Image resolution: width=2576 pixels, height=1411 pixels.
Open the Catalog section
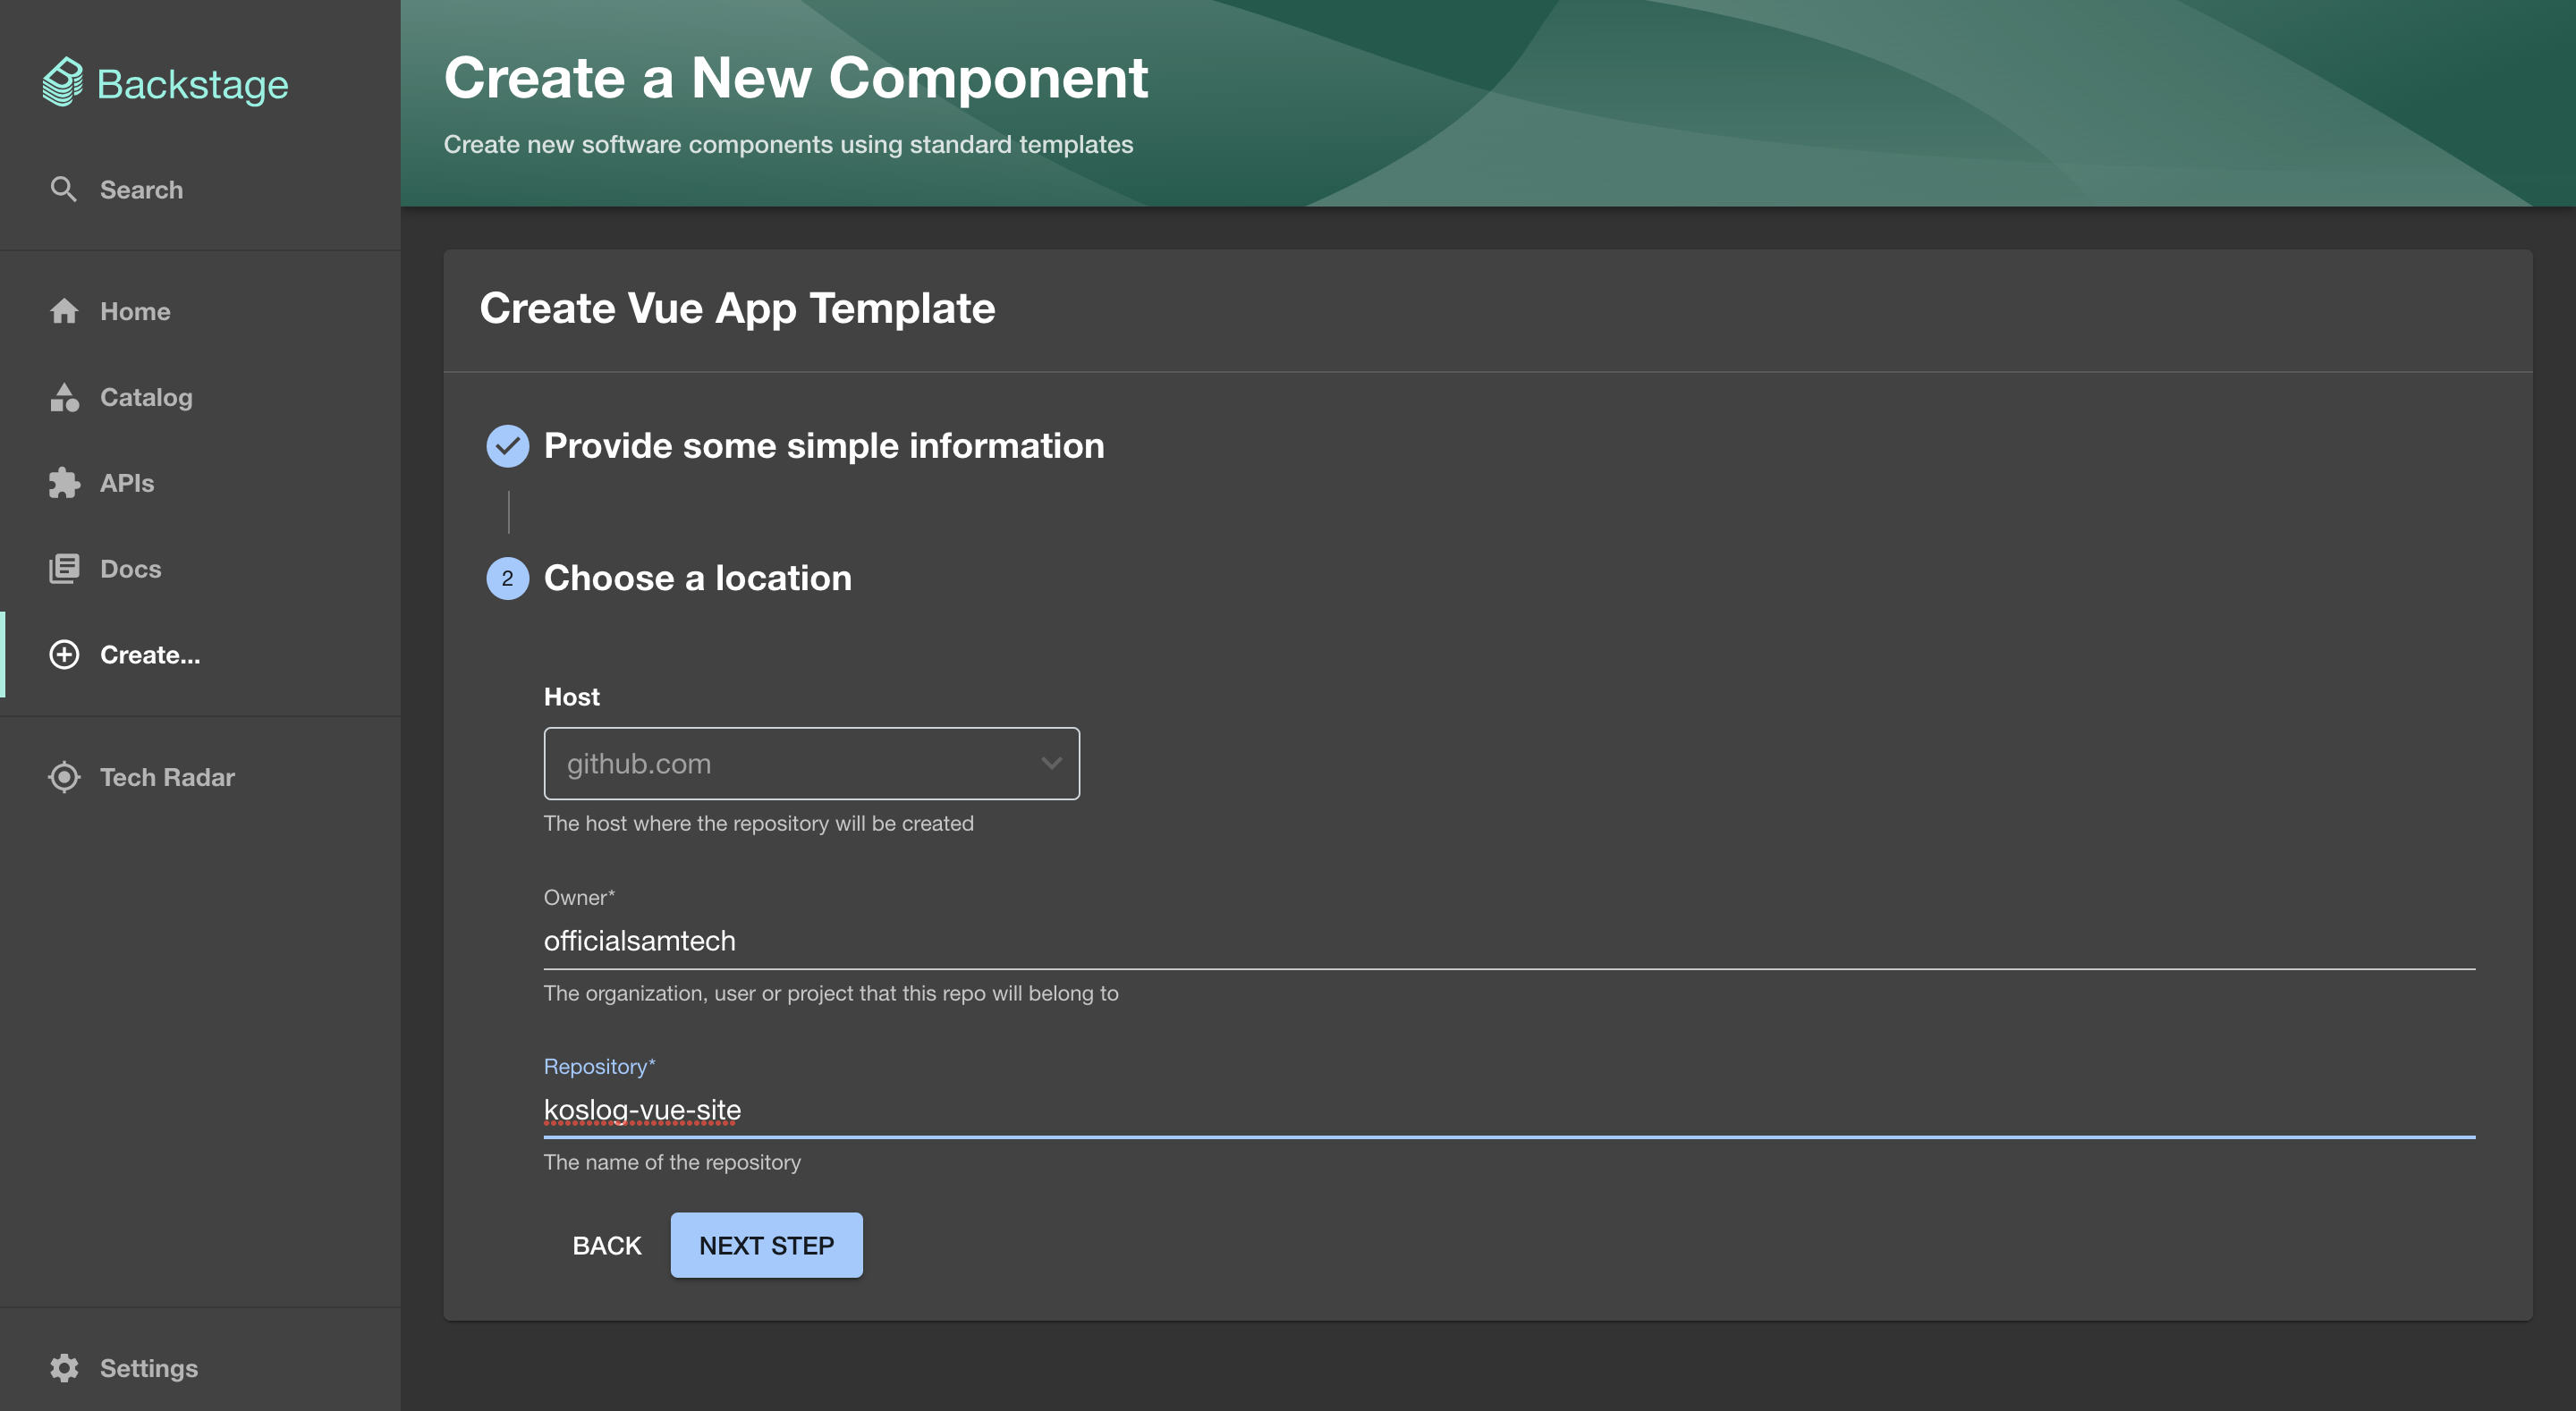[x=146, y=396]
